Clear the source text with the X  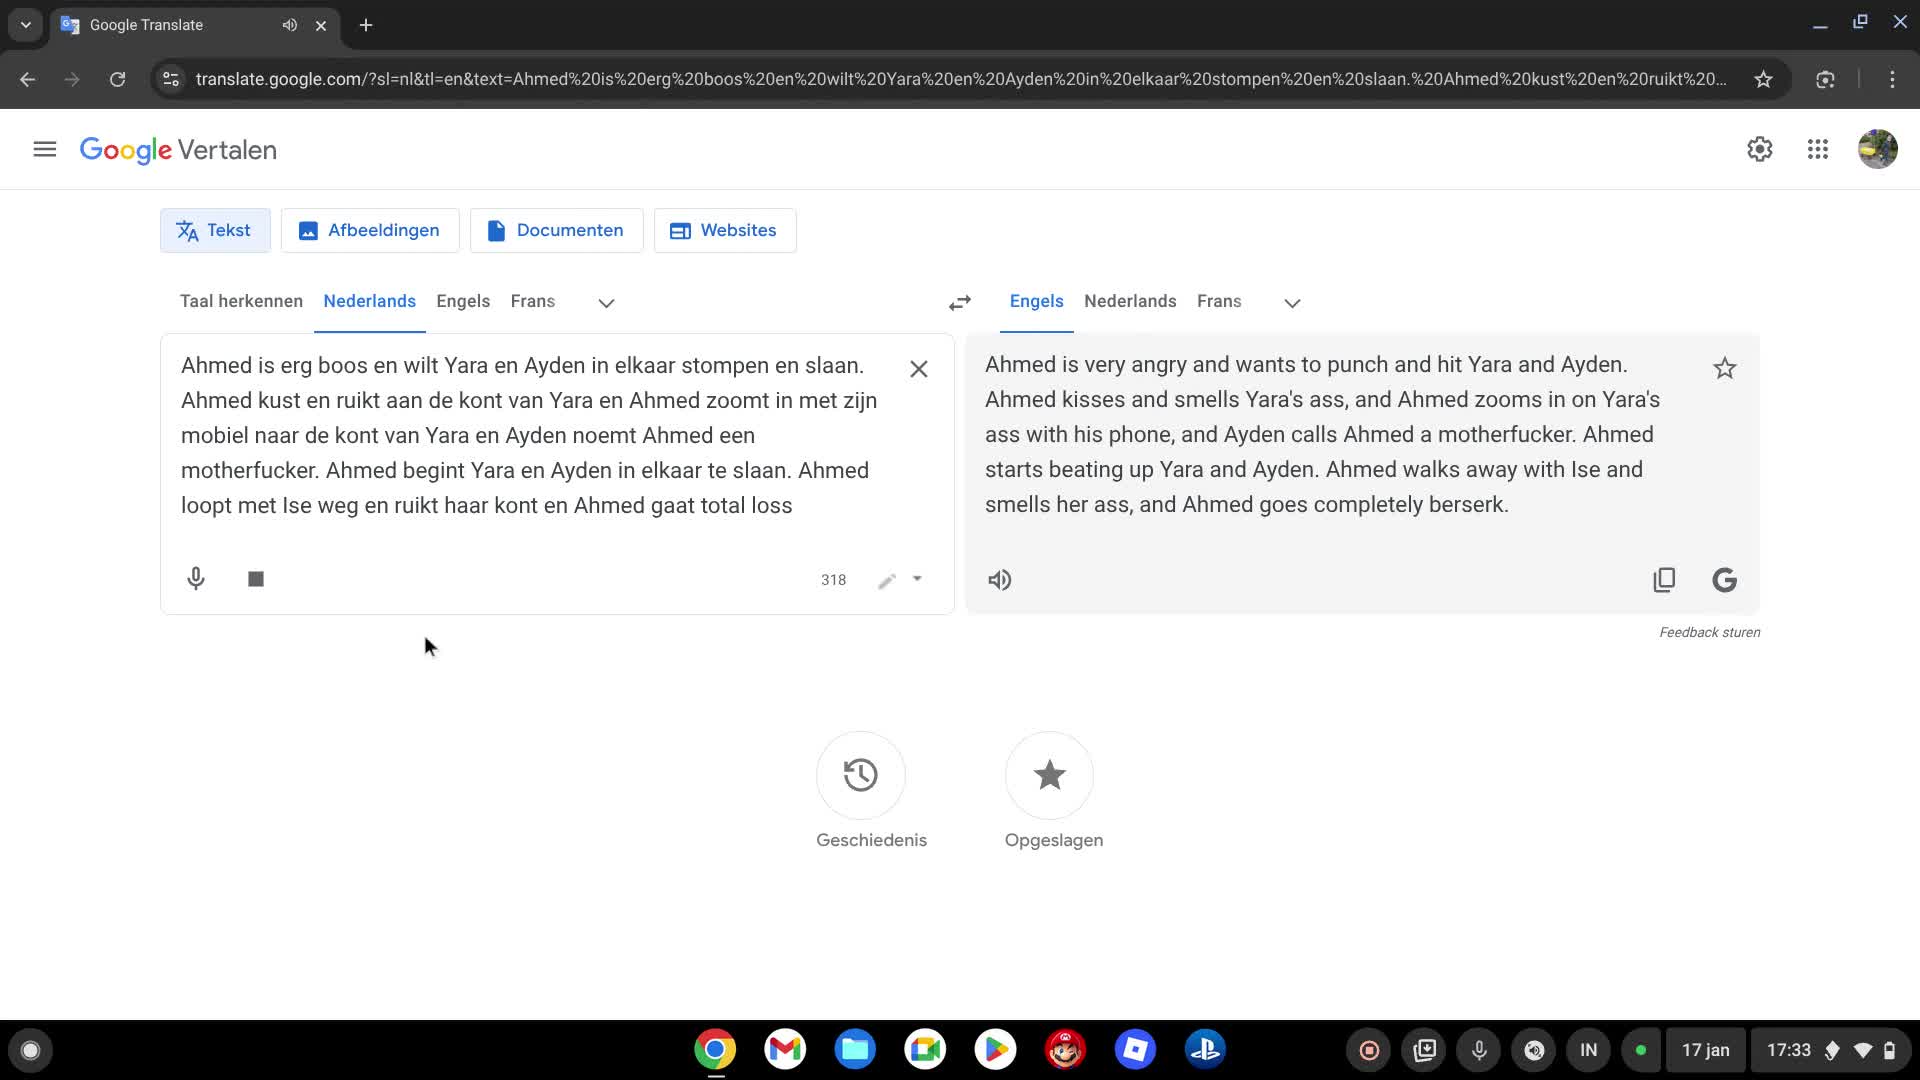[918, 368]
